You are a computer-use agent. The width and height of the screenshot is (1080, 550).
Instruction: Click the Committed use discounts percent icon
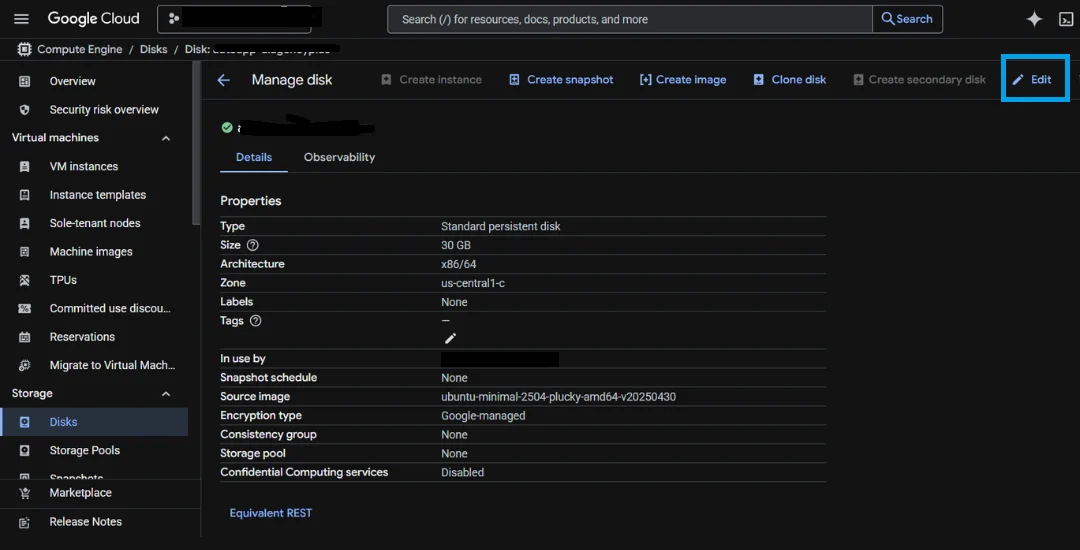pyautogui.click(x=25, y=308)
